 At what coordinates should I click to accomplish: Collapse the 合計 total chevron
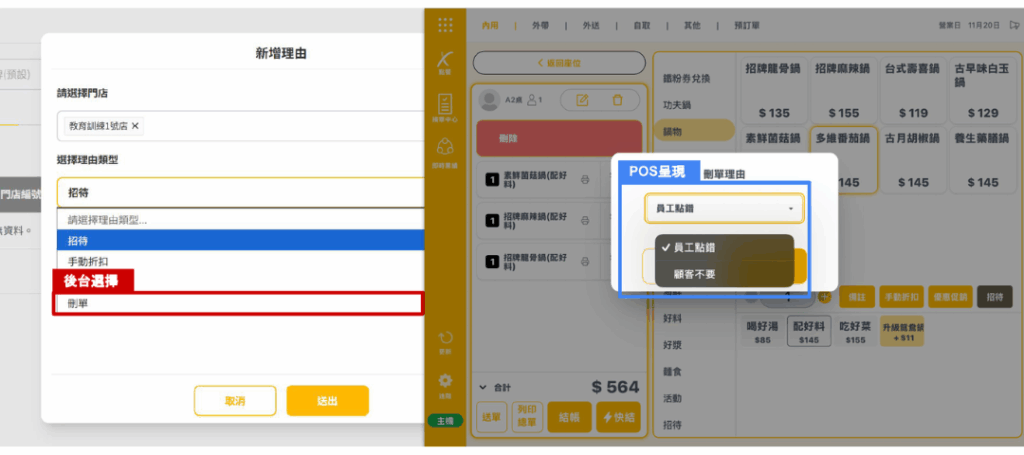pyautogui.click(x=484, y=386)
